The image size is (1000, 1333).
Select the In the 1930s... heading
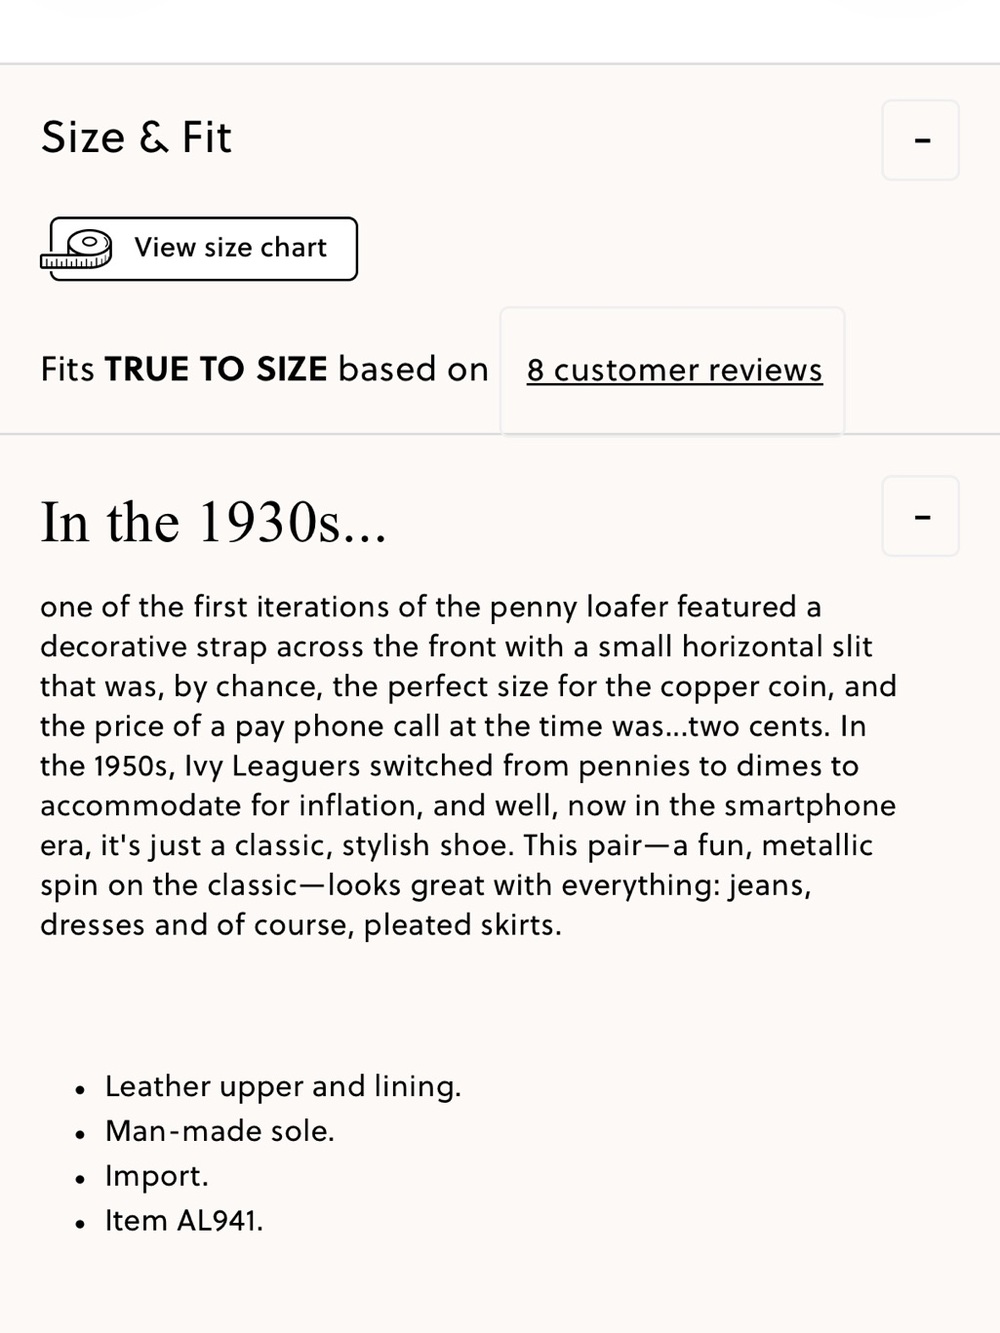click(x=213, y=522)
